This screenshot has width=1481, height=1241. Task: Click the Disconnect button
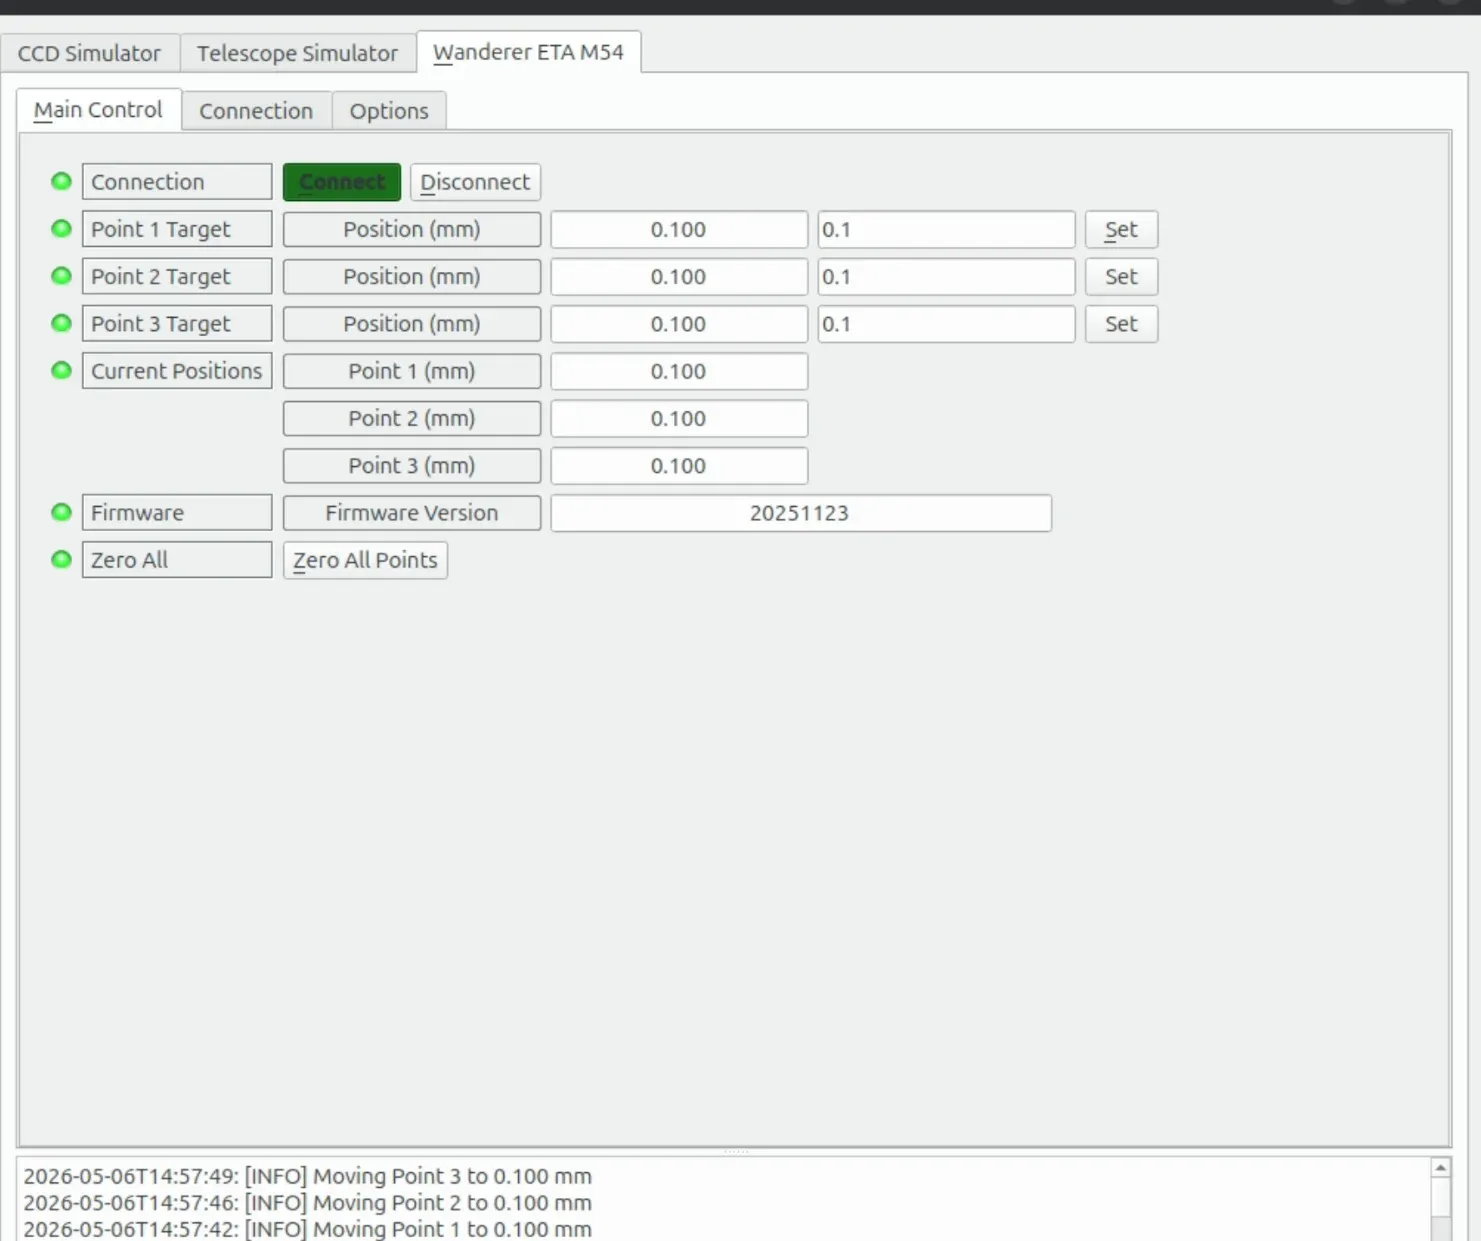click(x=475, y=182)
